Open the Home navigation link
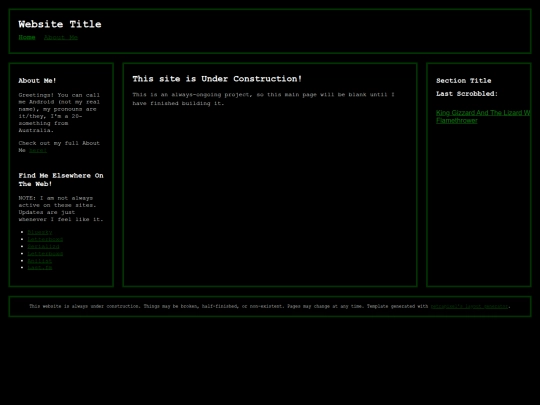 tap(27, 37)
